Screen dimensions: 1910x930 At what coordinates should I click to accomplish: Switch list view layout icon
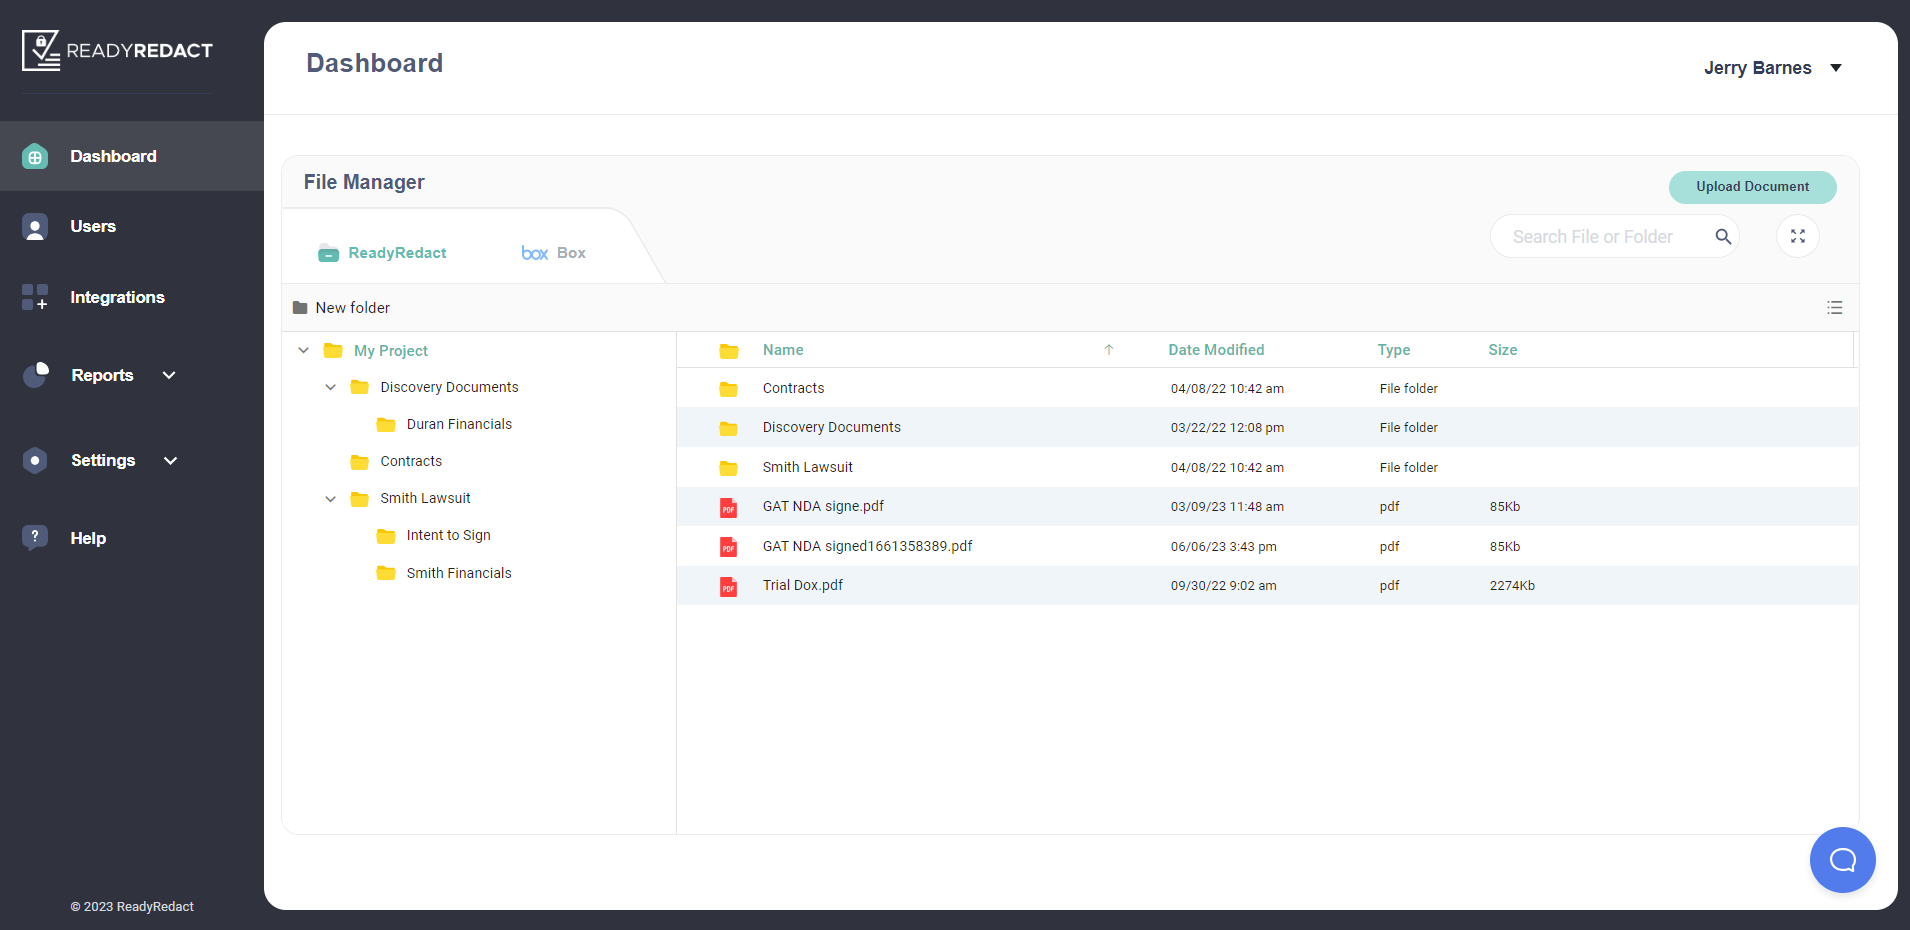click(1834, 308)
